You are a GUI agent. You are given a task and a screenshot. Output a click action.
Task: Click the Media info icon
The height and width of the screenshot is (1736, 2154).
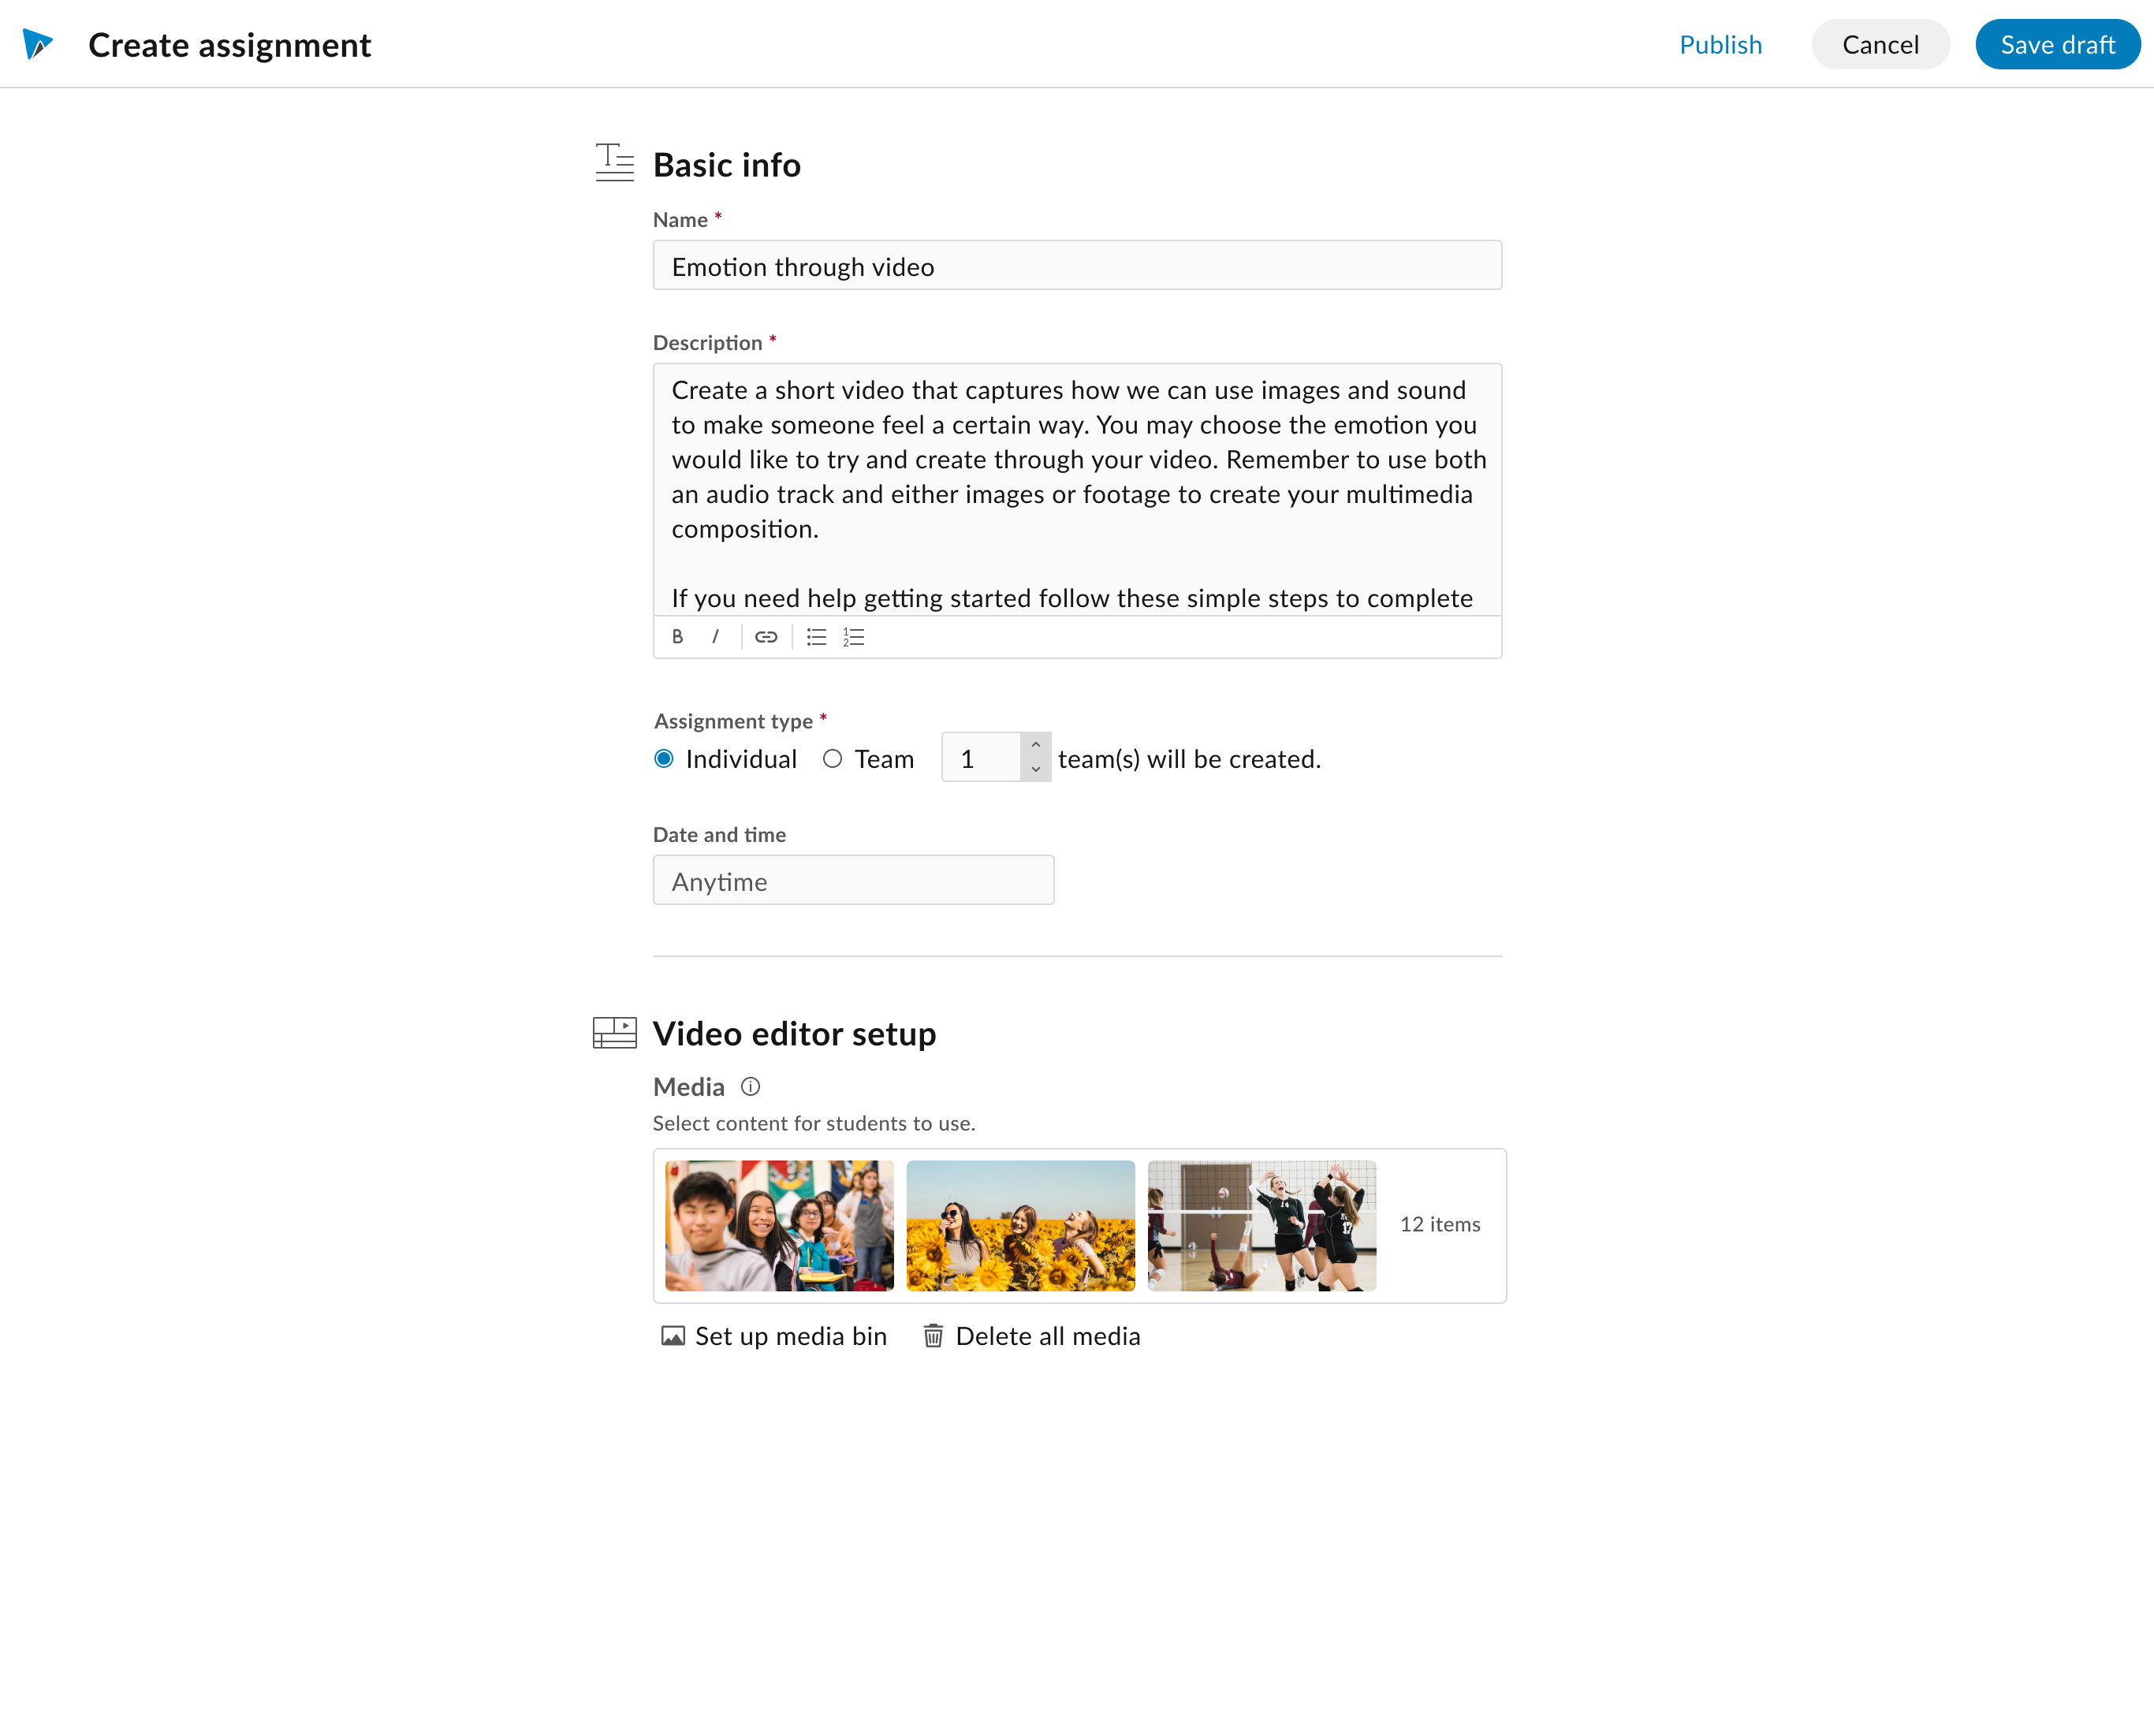tap(750, 1087)
